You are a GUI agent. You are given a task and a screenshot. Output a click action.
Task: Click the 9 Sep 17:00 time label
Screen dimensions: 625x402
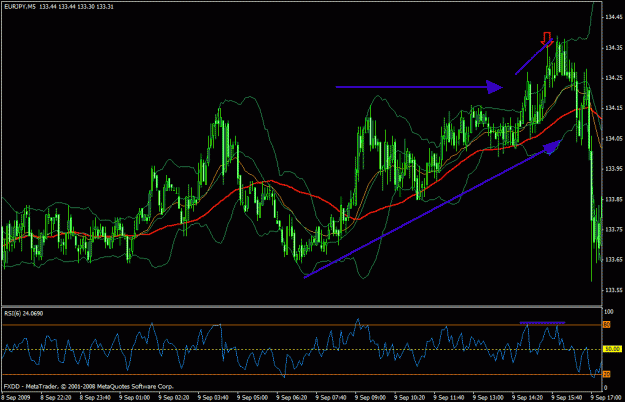coord(606,397)
